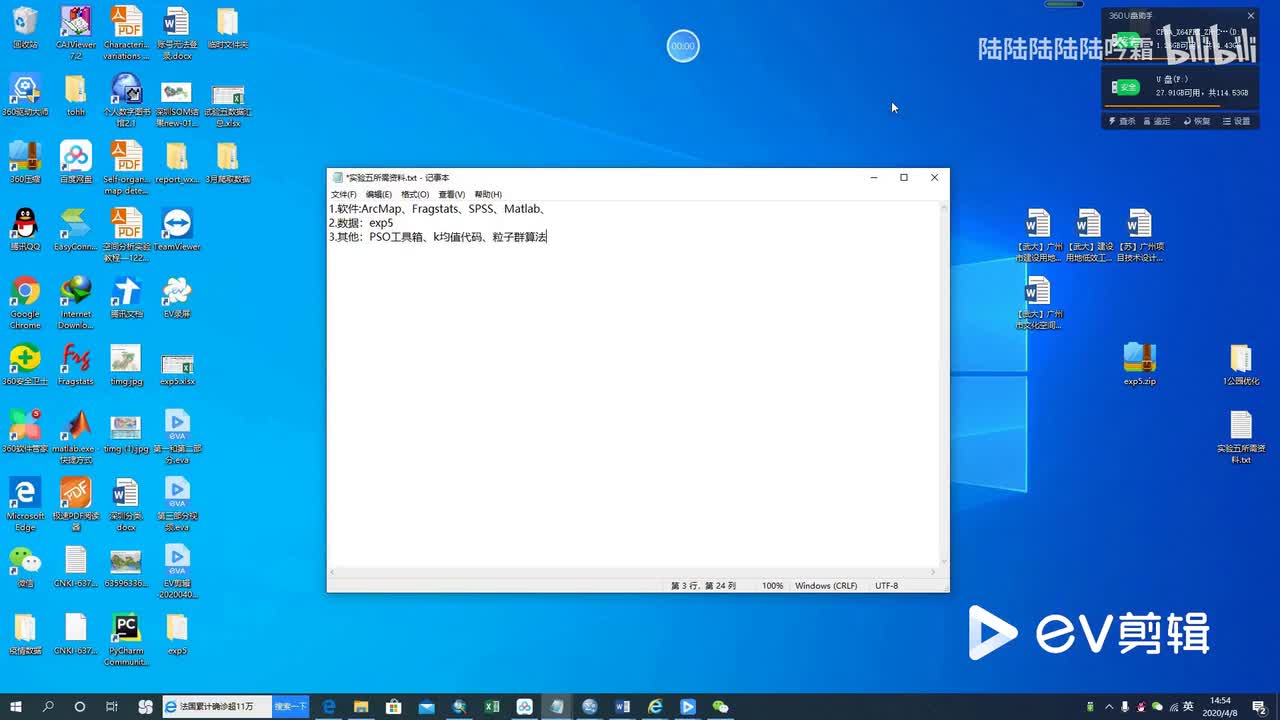Click the UTF-8 encoding status in Notepad
Viewport: 1280px width, 720px height.
click(887, 586)
